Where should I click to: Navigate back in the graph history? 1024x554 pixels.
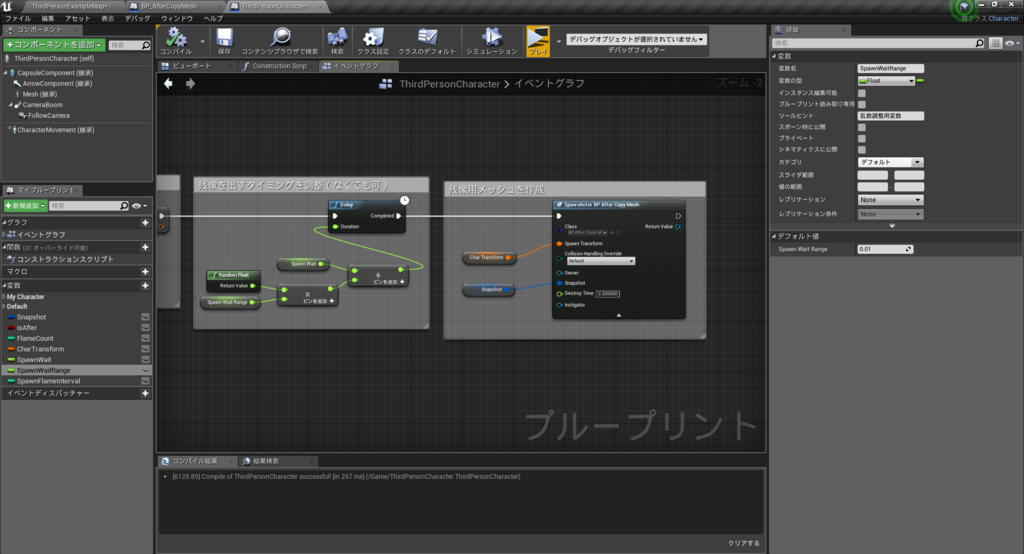[x=168, y=84]
